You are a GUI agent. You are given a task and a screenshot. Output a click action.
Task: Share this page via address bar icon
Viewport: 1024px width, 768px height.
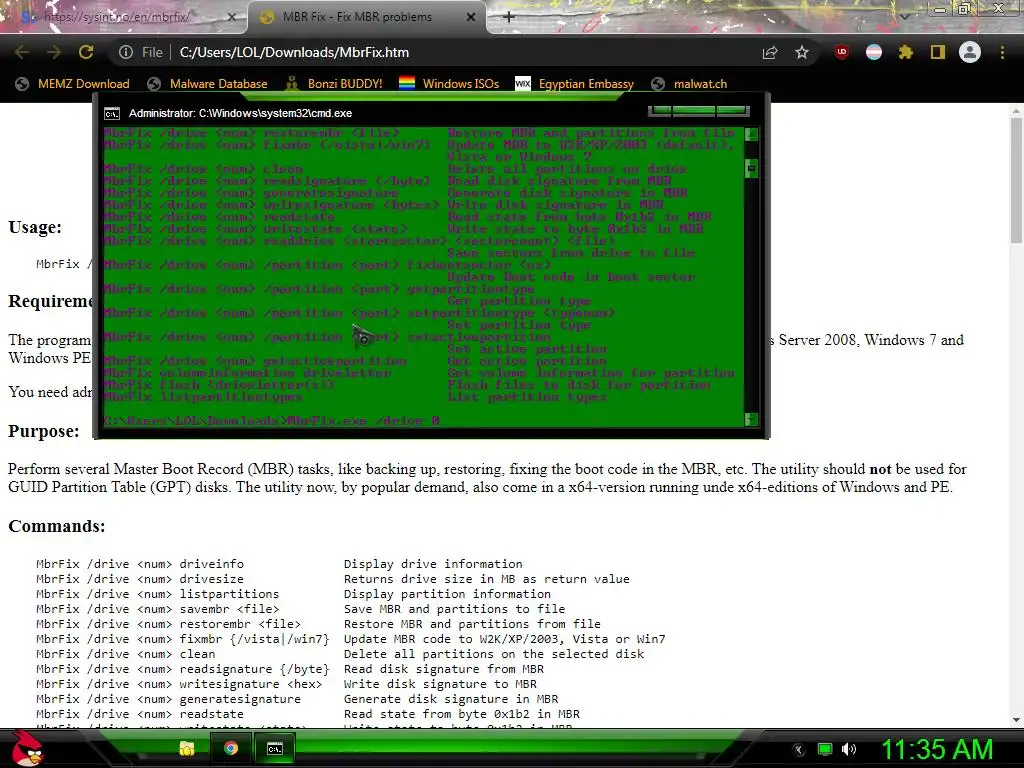click(770, 52)
